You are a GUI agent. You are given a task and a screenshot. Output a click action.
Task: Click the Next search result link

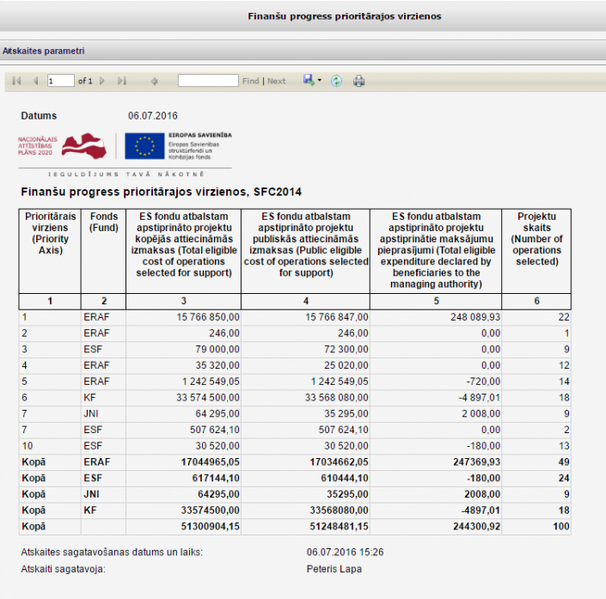coord(276,81)
